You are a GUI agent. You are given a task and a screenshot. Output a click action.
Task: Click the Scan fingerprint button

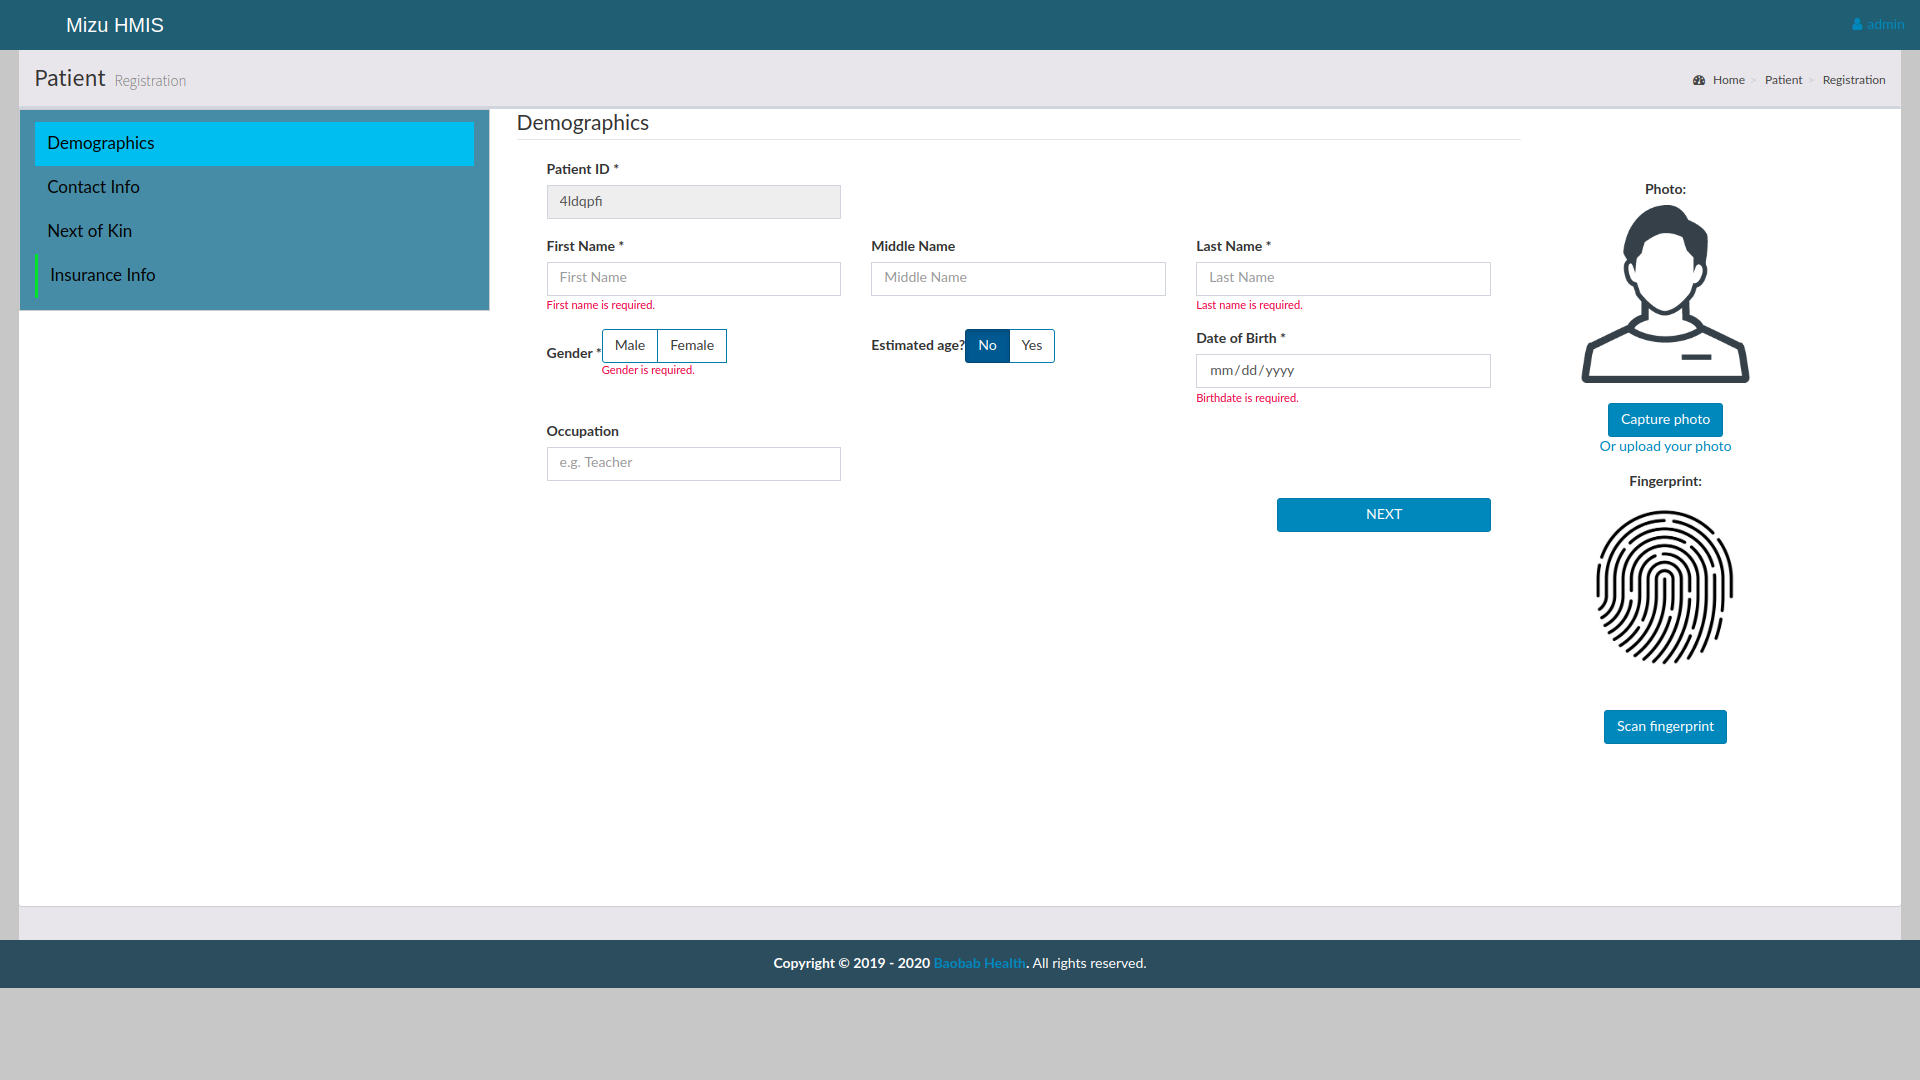click(x=1665, y=727)
